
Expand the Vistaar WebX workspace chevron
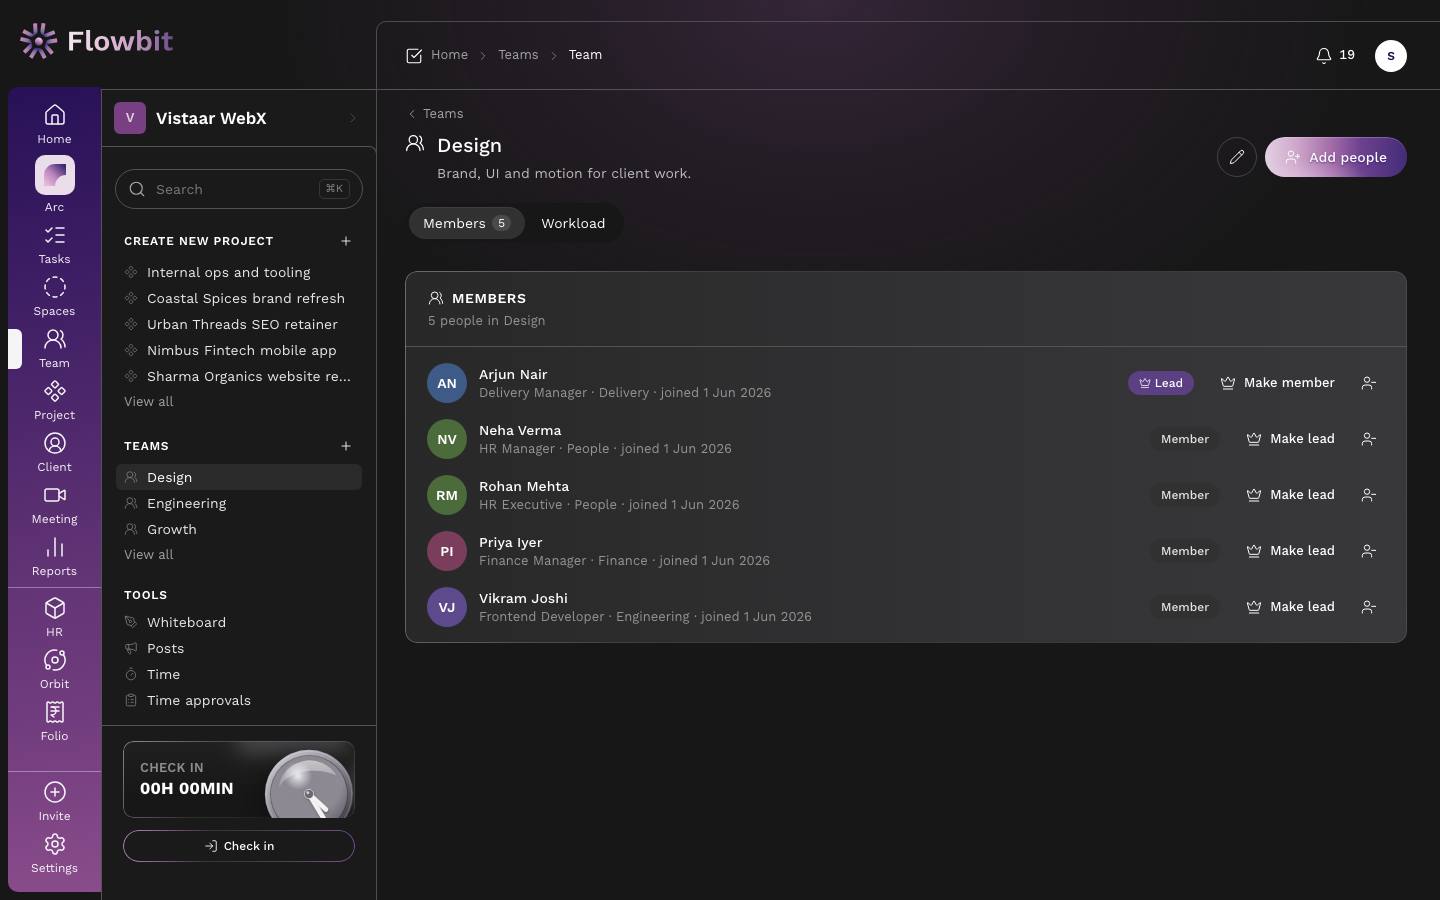pyautogui.click(x=353, y=118)
